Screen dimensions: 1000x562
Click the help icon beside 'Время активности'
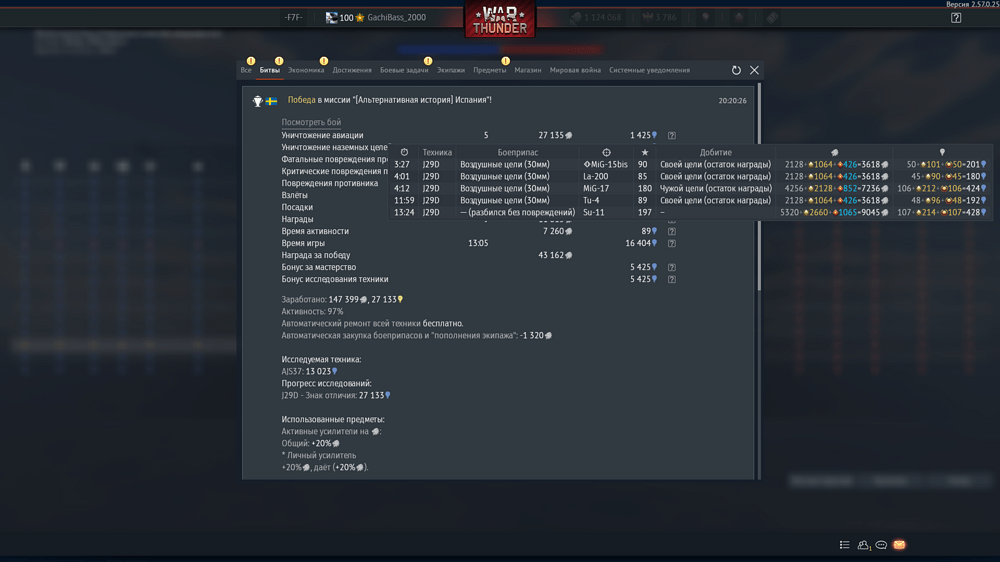(x=672, y=231)
